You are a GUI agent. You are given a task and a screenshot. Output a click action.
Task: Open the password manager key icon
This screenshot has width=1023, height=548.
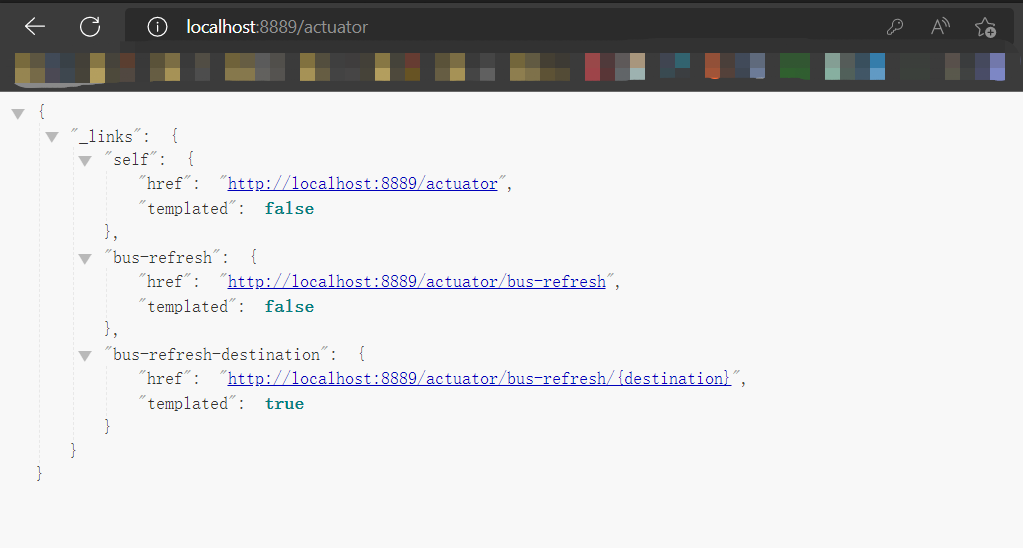point(895,27)
